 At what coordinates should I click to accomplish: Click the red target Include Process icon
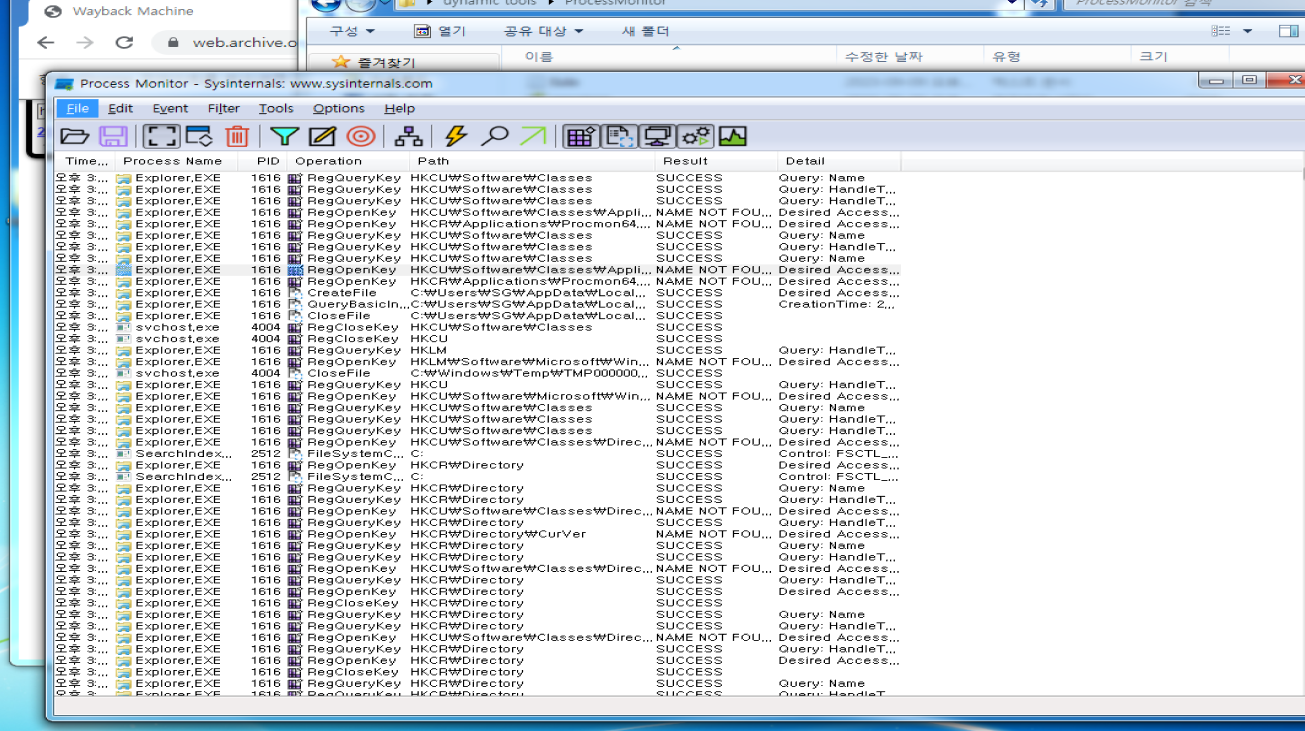coord(361,136)
